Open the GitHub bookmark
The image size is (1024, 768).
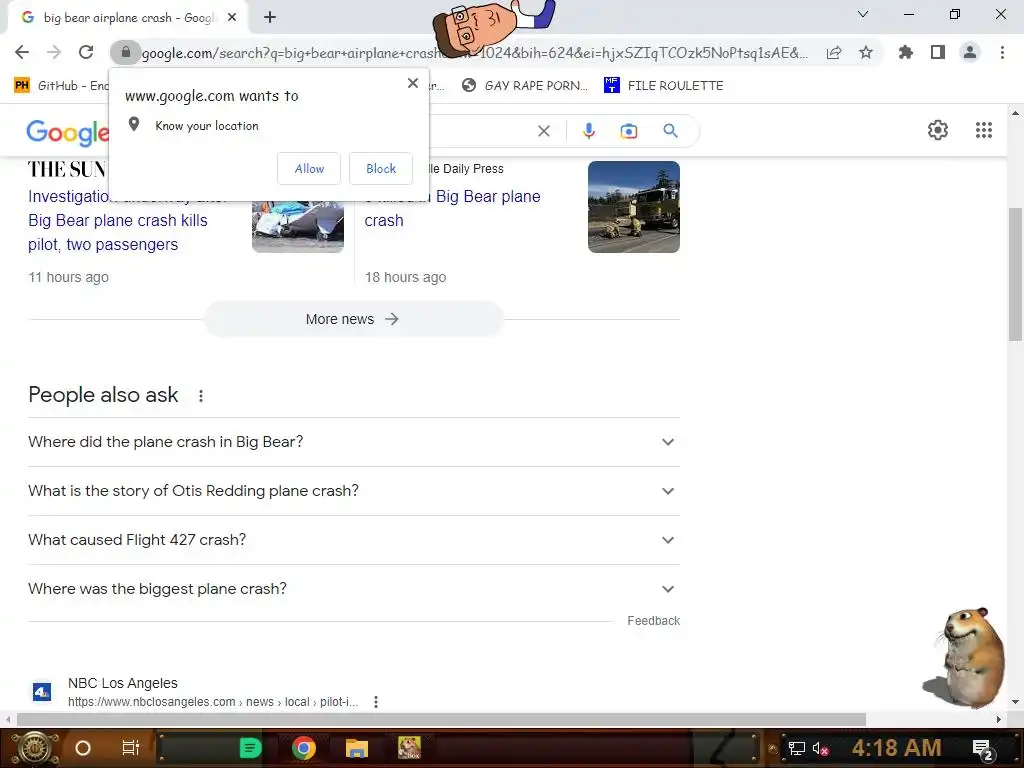click(61, 86)
